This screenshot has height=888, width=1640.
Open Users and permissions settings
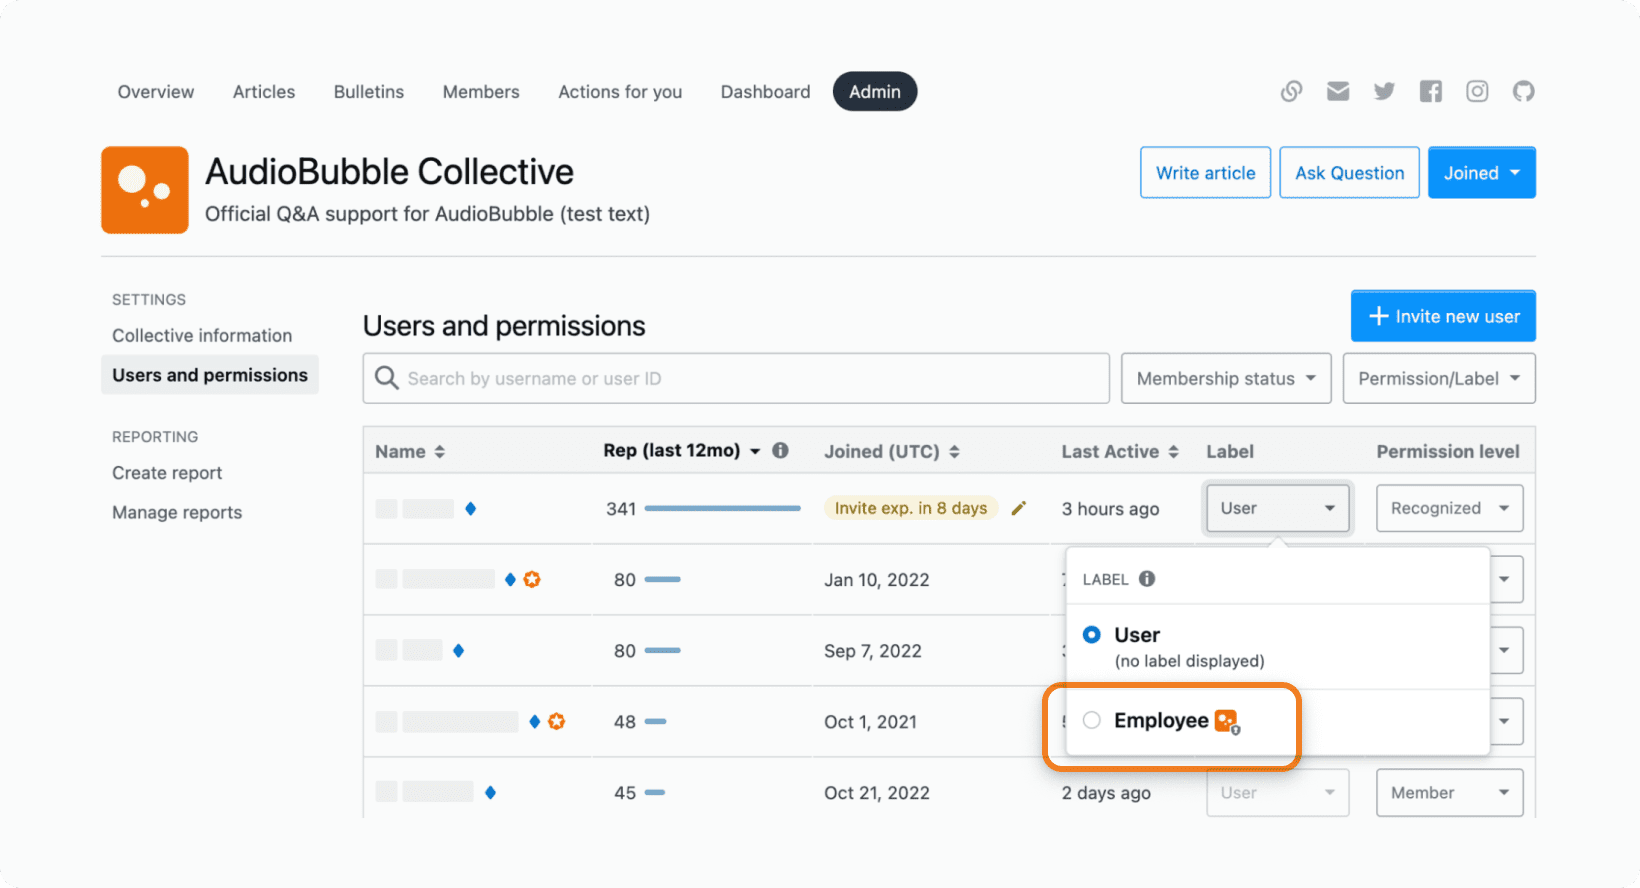(210, 375)
